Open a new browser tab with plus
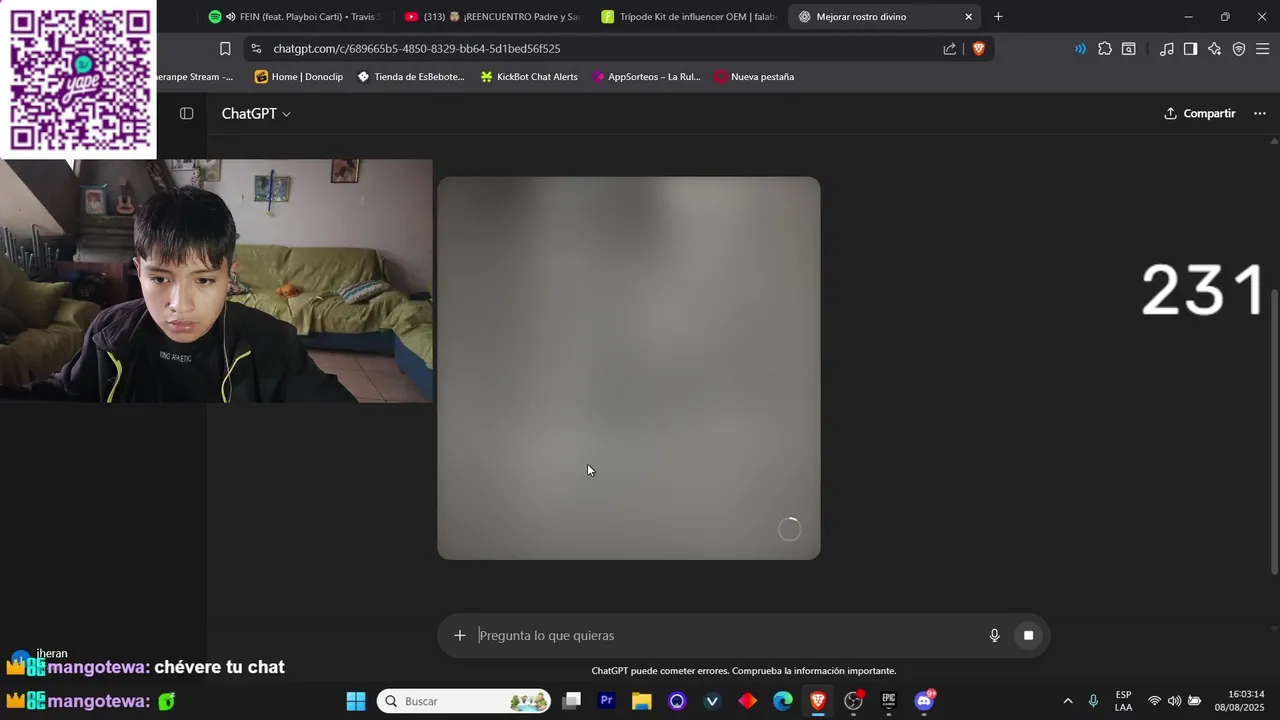The image size is (1280, 720). point(998,17)
